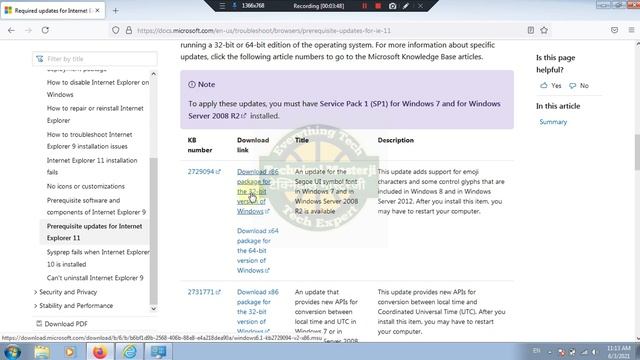Image resolution: width=640 pixels, height=360 pixels.
Task: Click the sidebar scroll down arrow
Action: [x=153, y=309]
